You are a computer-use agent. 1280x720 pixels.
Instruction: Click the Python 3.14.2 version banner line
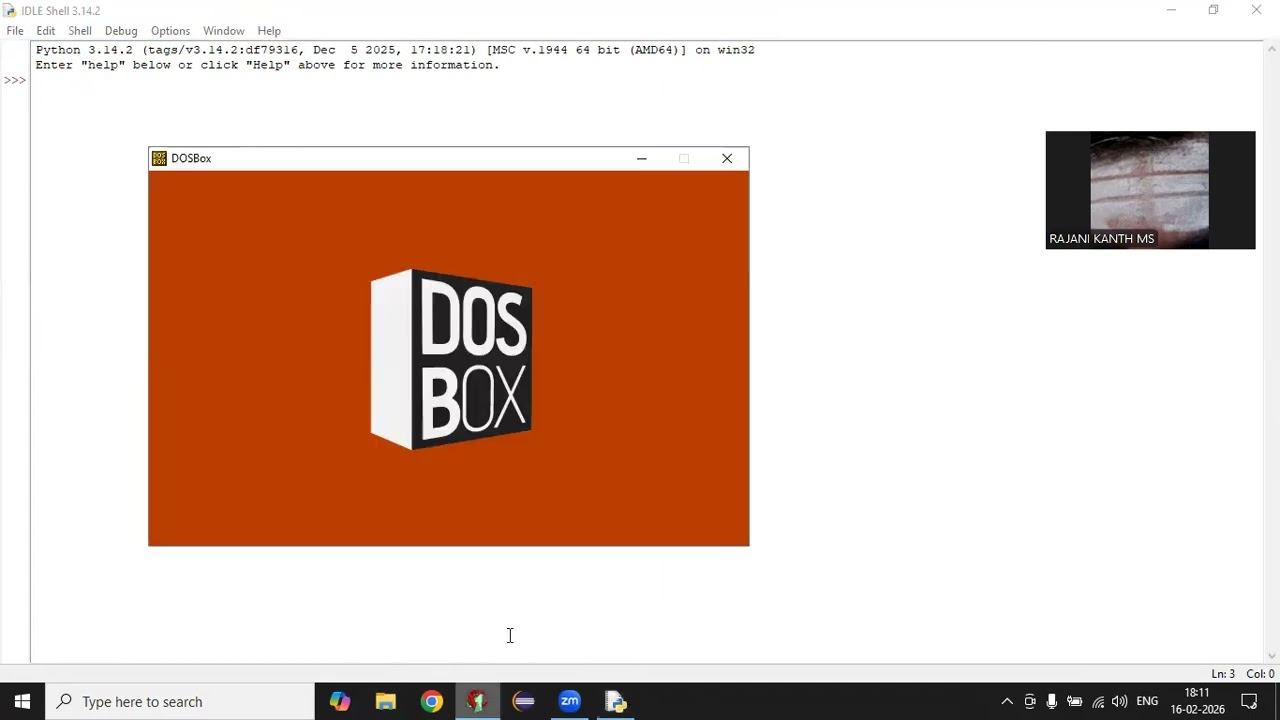395,50
